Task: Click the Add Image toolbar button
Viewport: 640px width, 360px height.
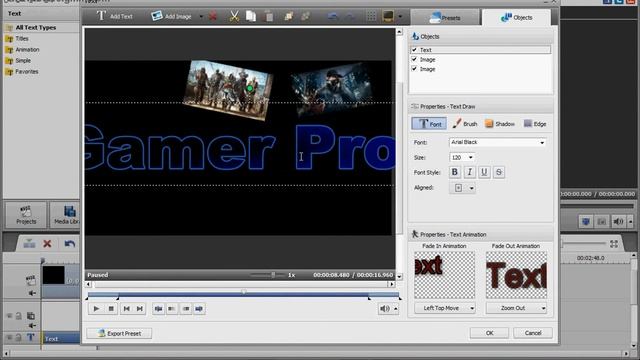Action: point(171,16)
